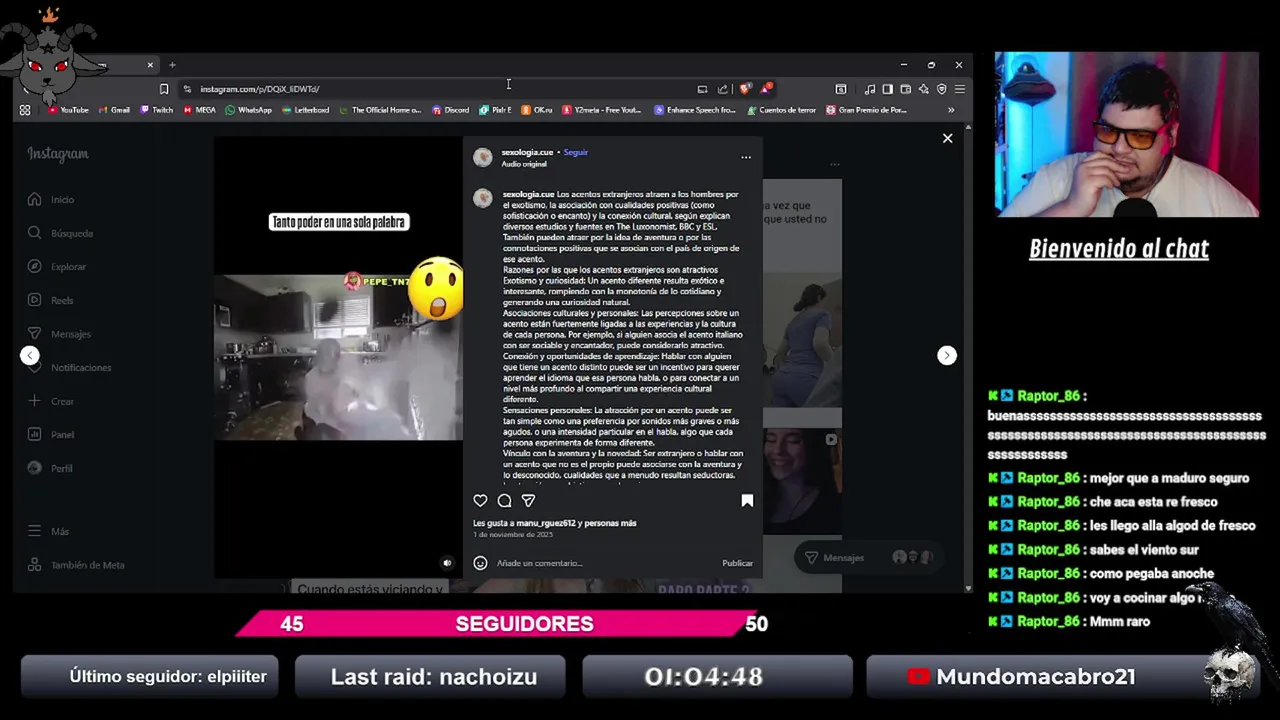Open the Brave Shields lion icon

tap(745, 89)
